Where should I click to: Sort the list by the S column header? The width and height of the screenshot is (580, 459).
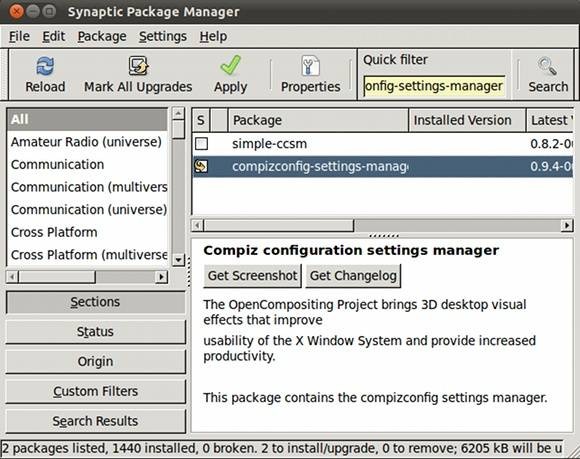tap(201, 120)
